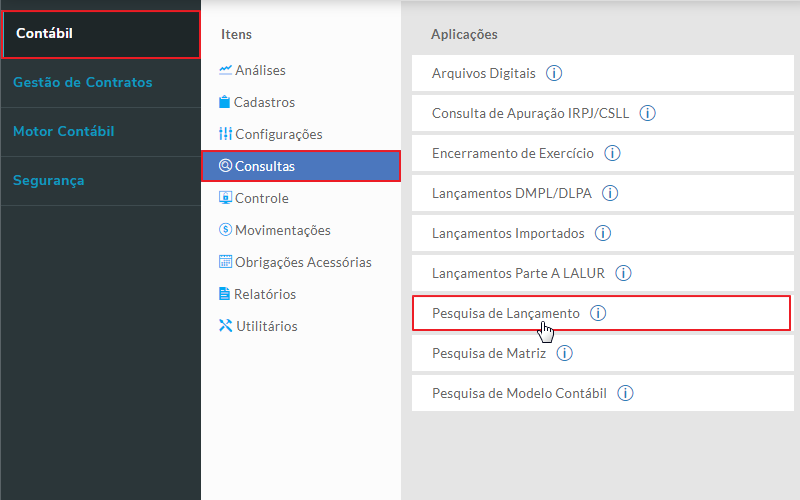Image resolution: width=800 pixels, height=500 pixels.
Task: Click info icon beside Lançamentos DMPL/DLPA
Action: 610,193
